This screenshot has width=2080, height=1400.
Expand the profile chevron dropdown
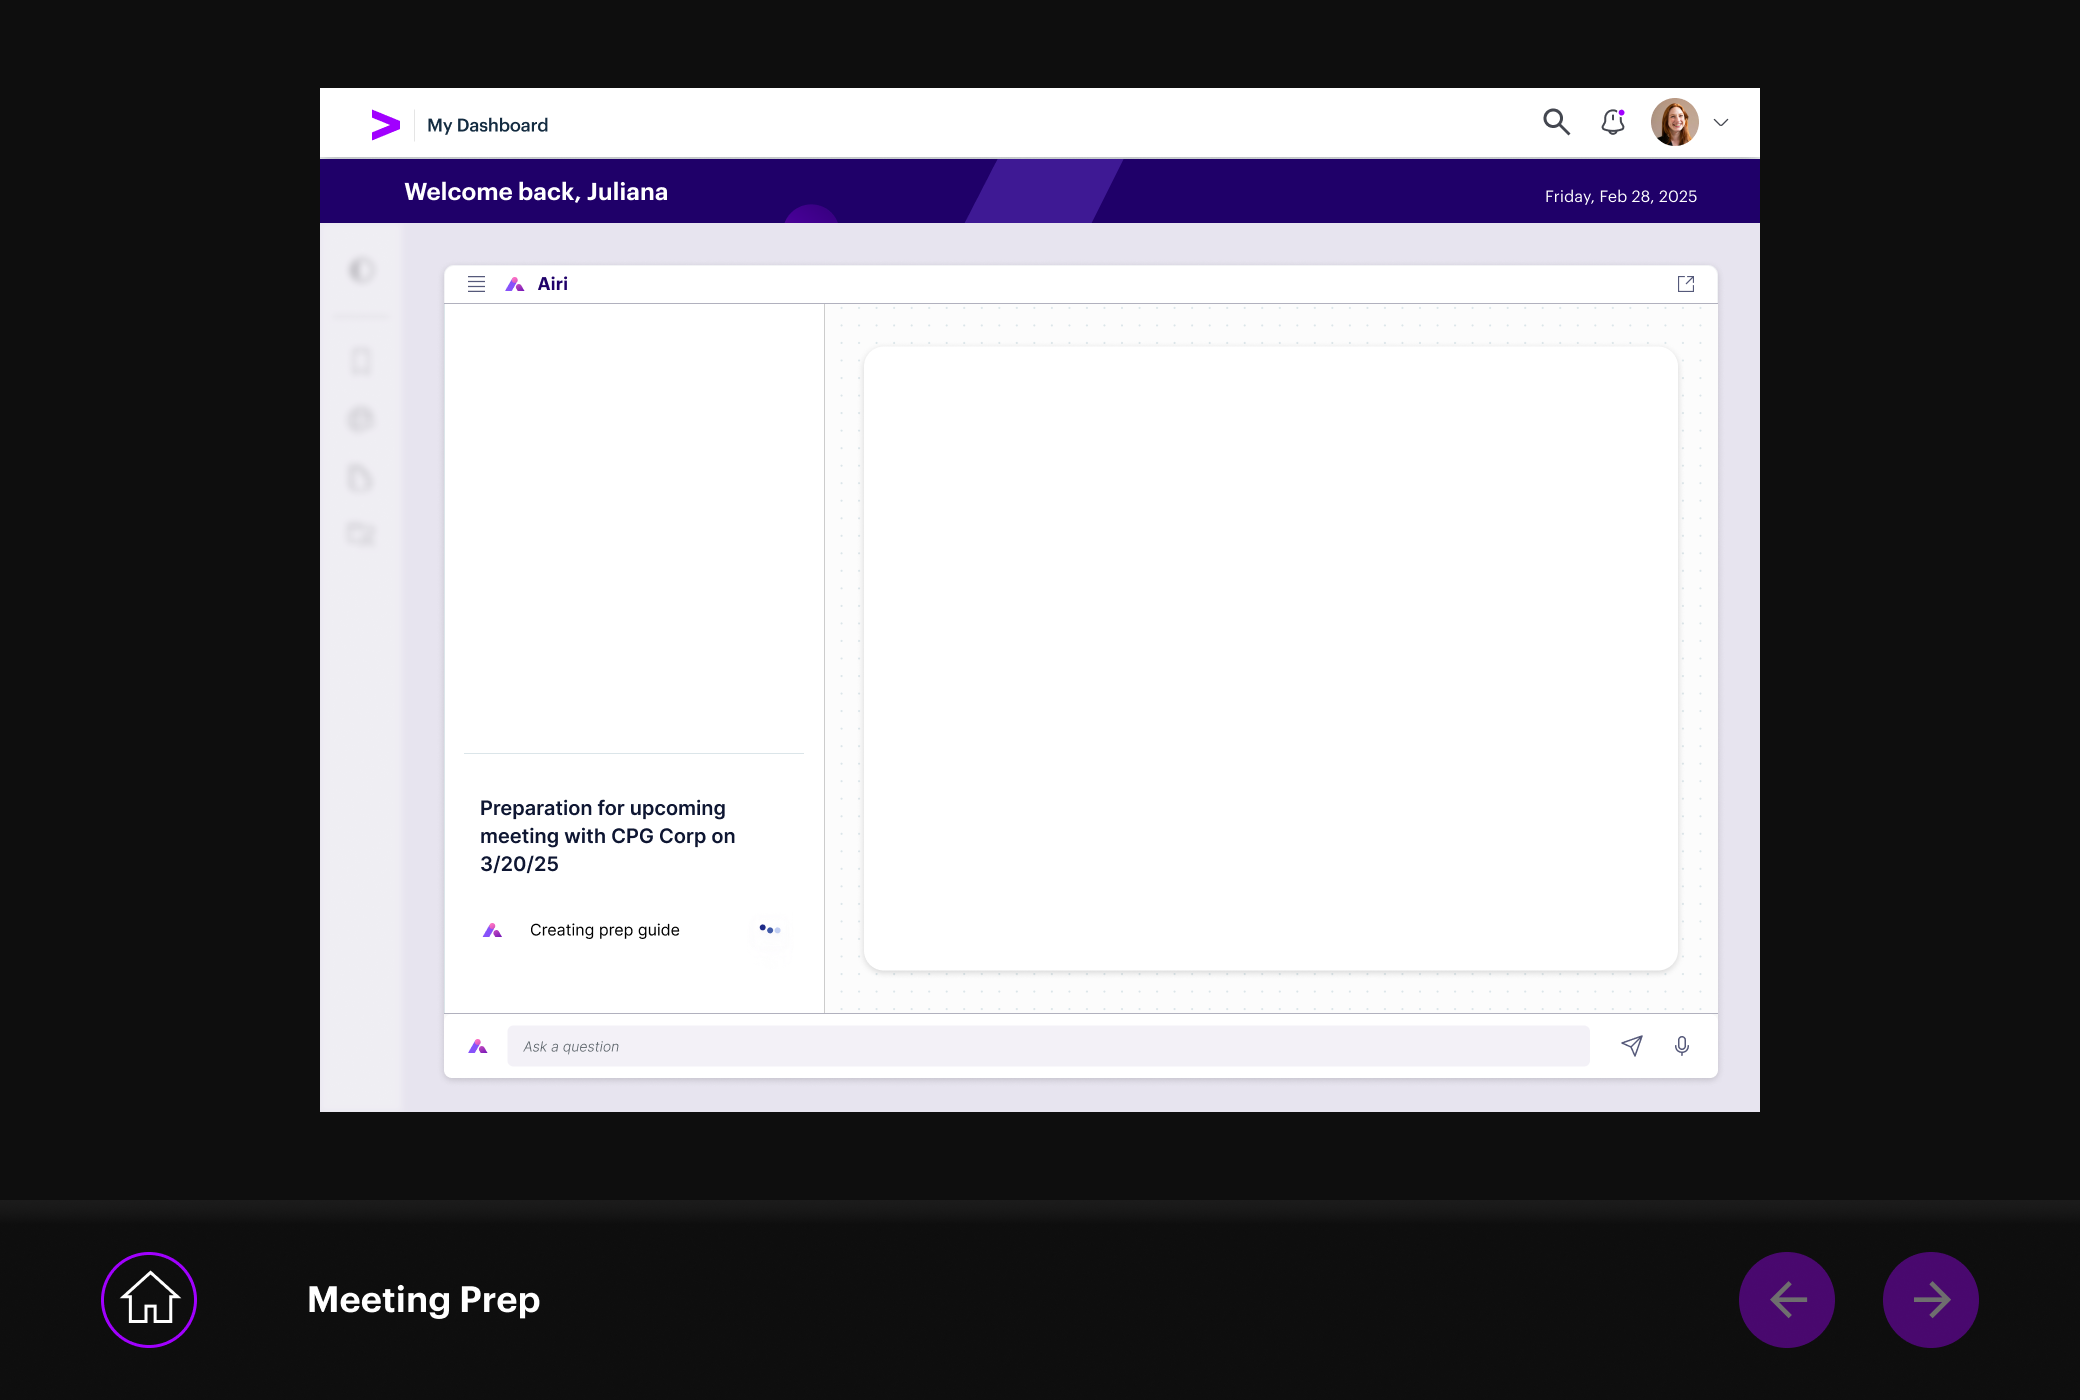(x=1721, y=123)
